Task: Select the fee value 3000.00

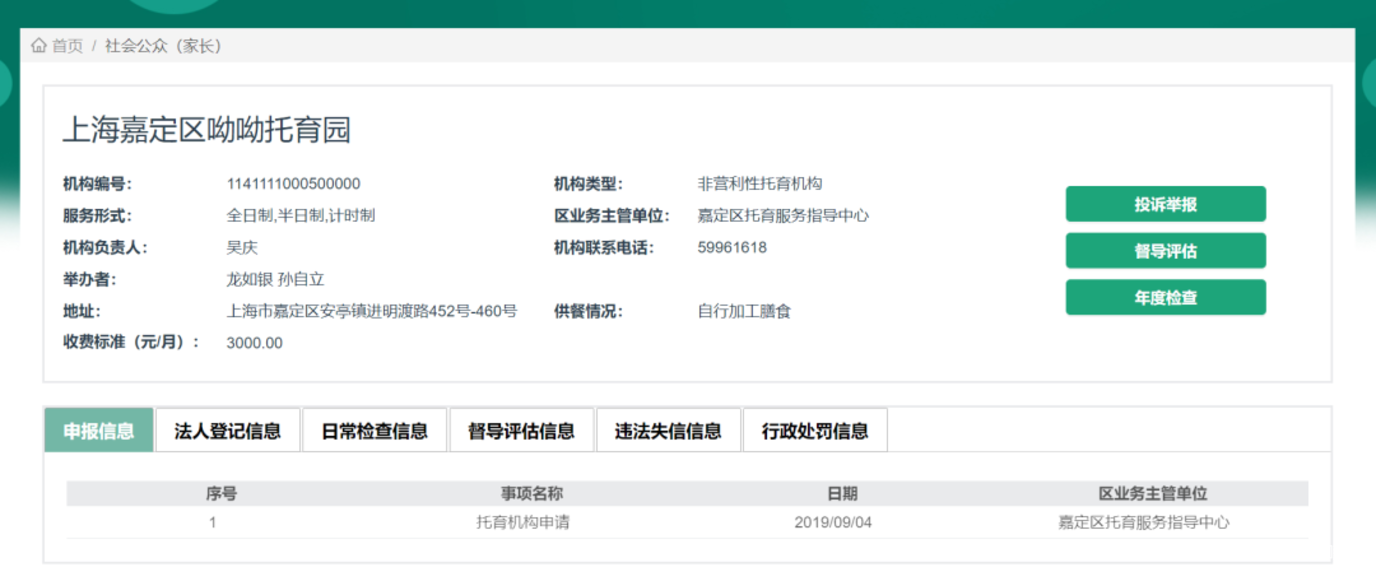Action: (255, 343)
